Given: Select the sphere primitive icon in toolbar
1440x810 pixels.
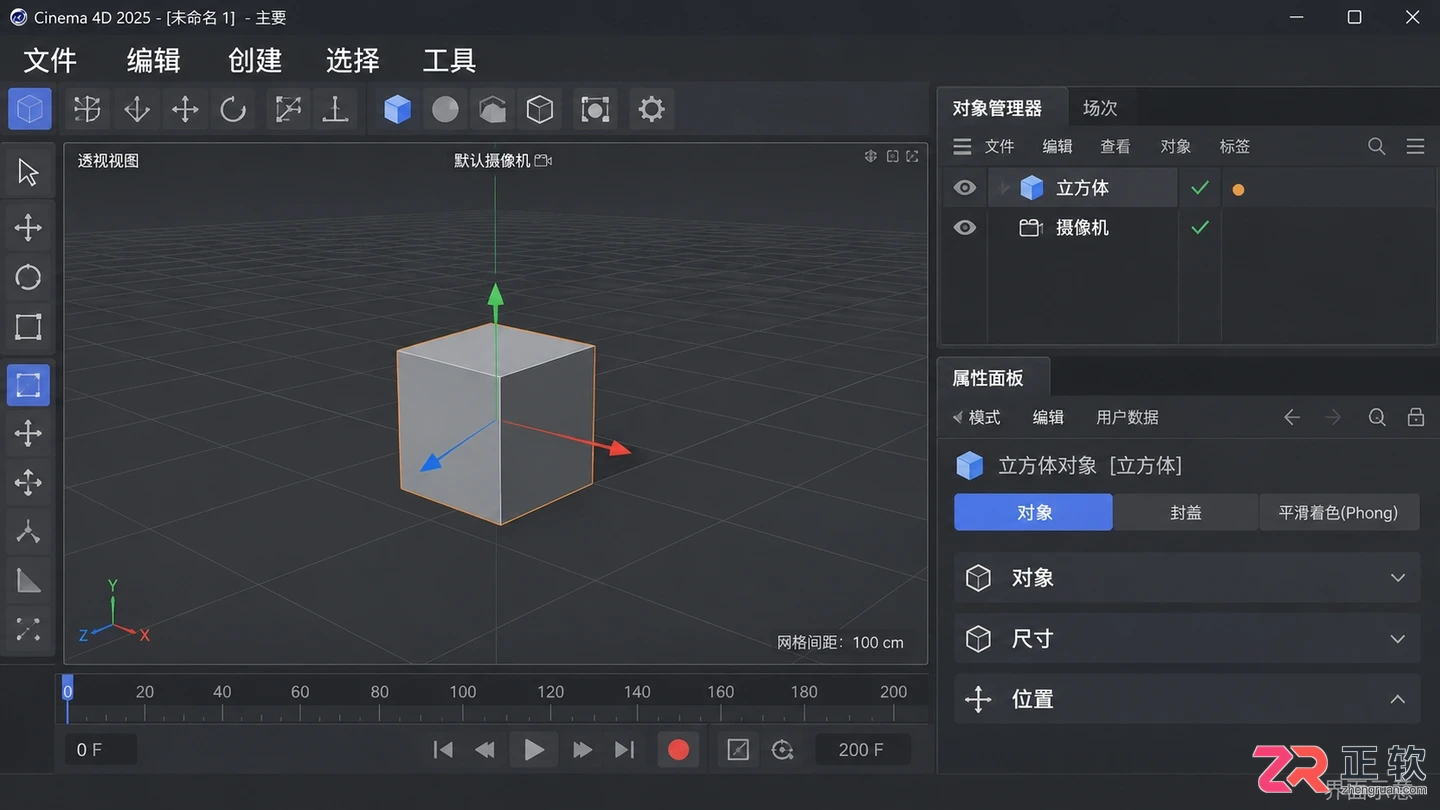Looking at the screenshot, I should (445, 109).
